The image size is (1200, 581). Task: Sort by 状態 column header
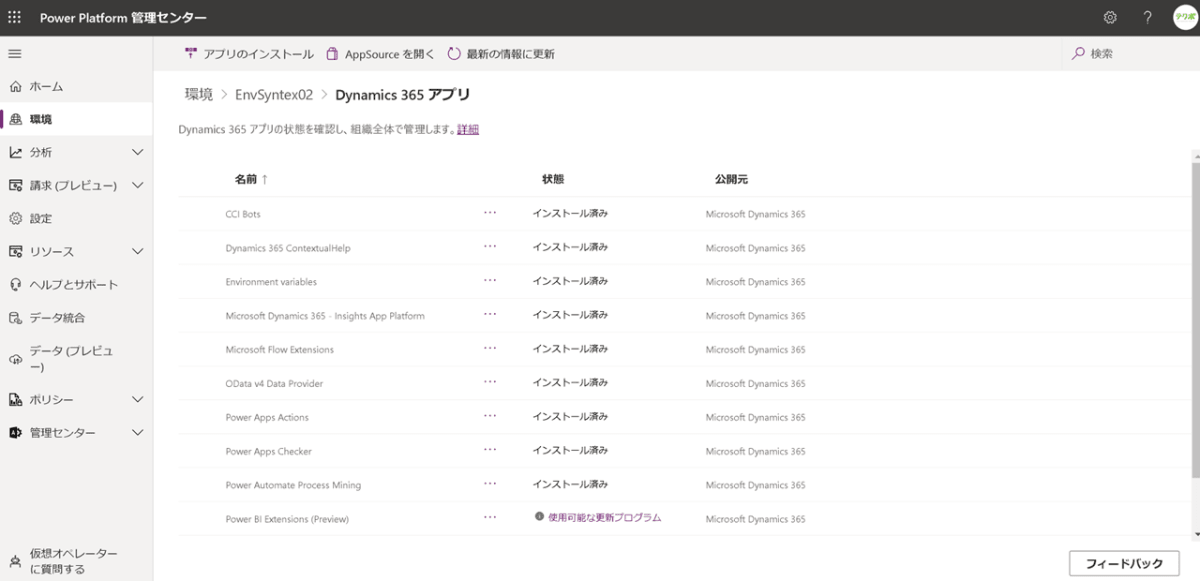[x=553, y=179]
